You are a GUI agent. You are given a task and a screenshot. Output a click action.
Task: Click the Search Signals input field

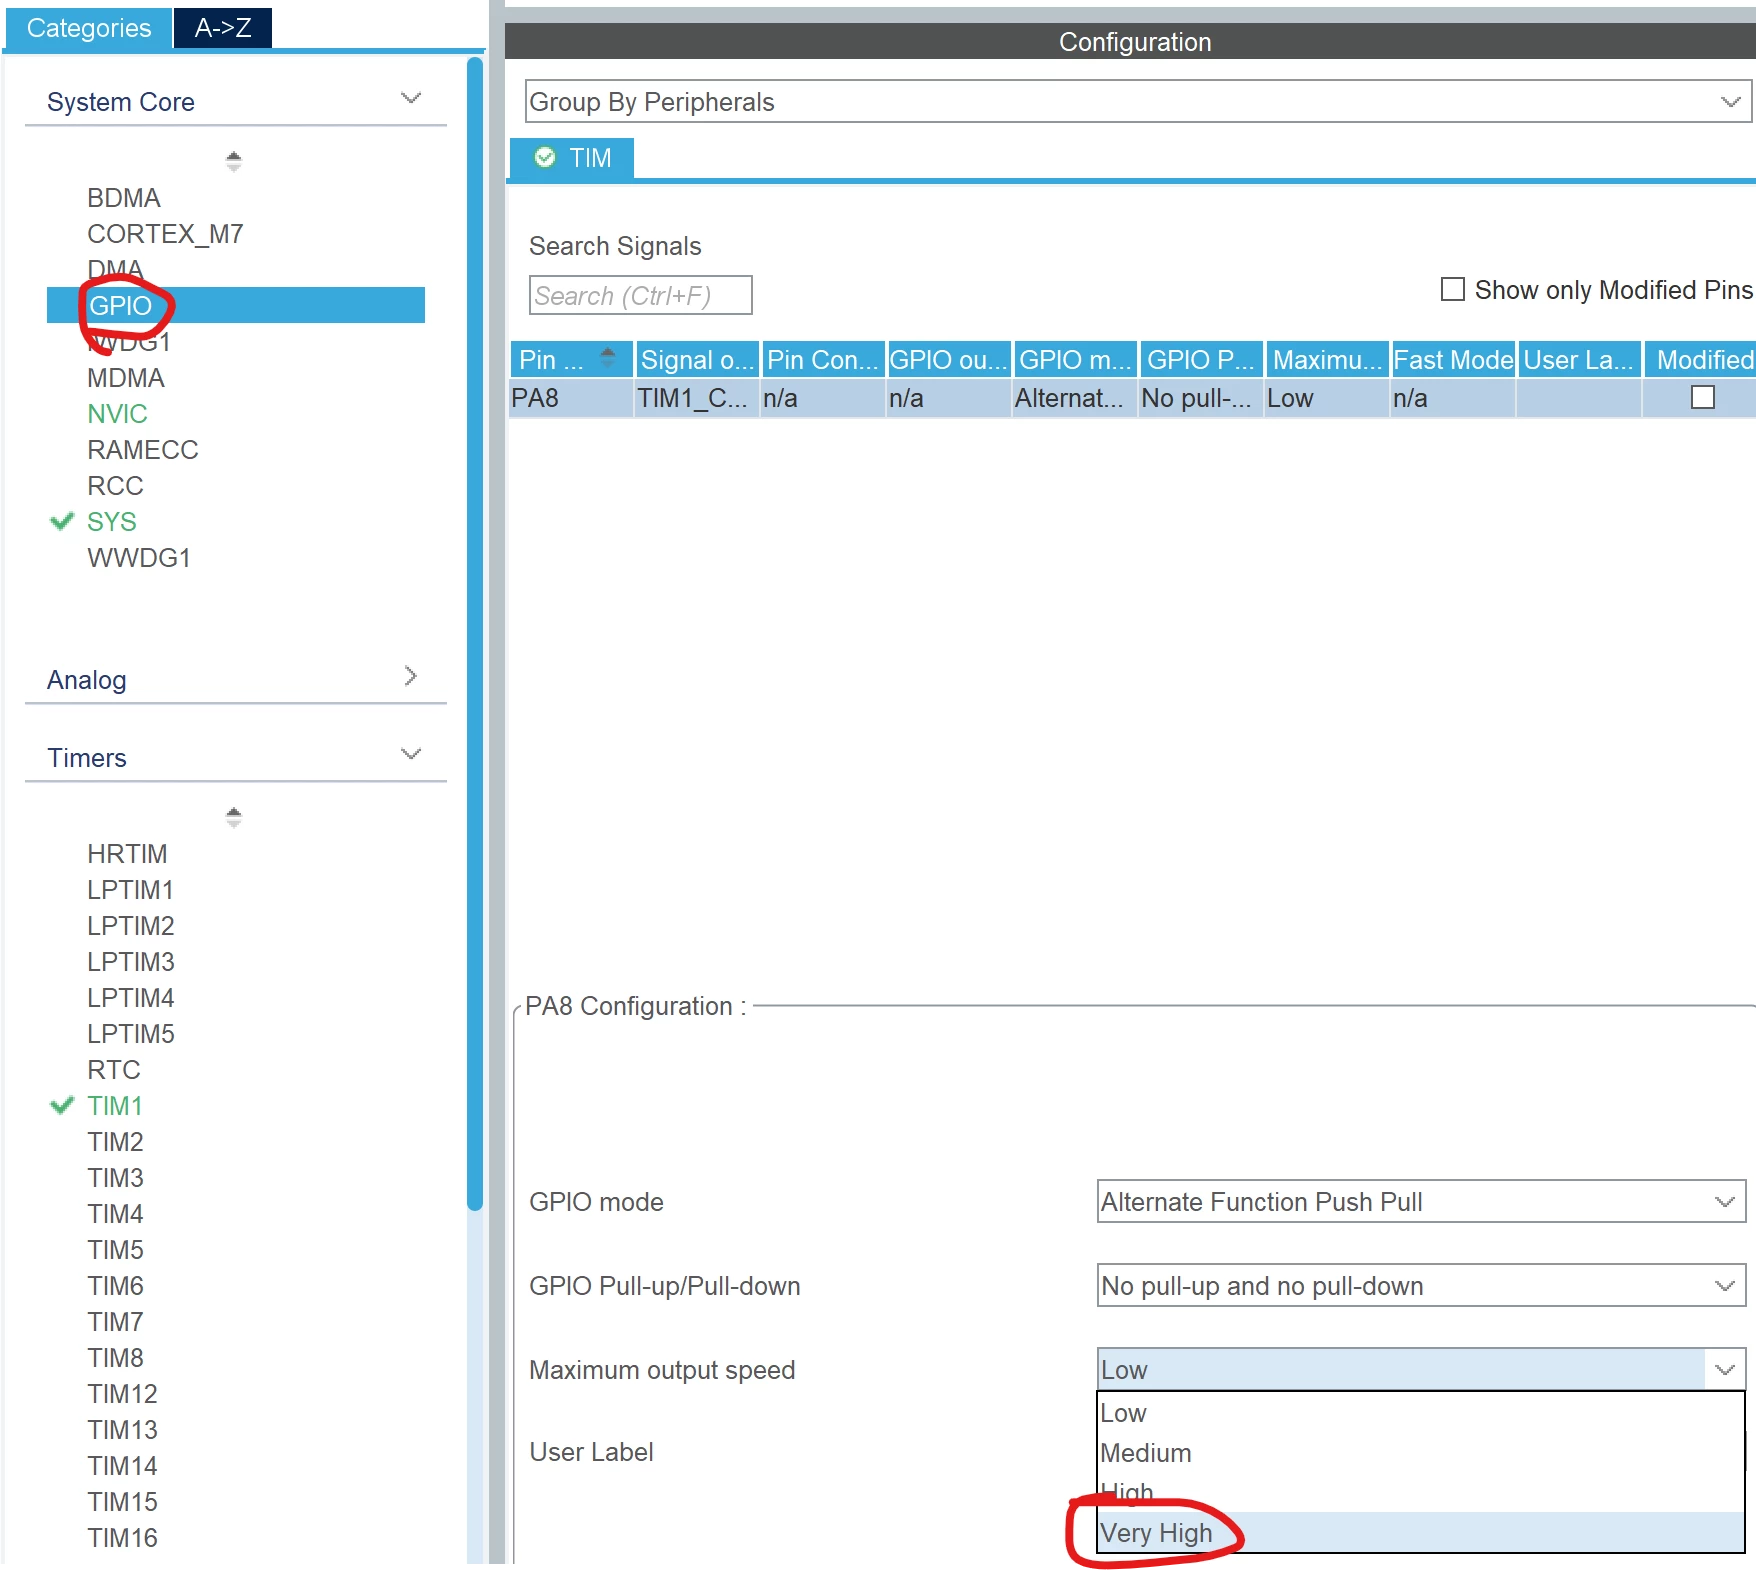pyautogui.click(x=640, y=295)
